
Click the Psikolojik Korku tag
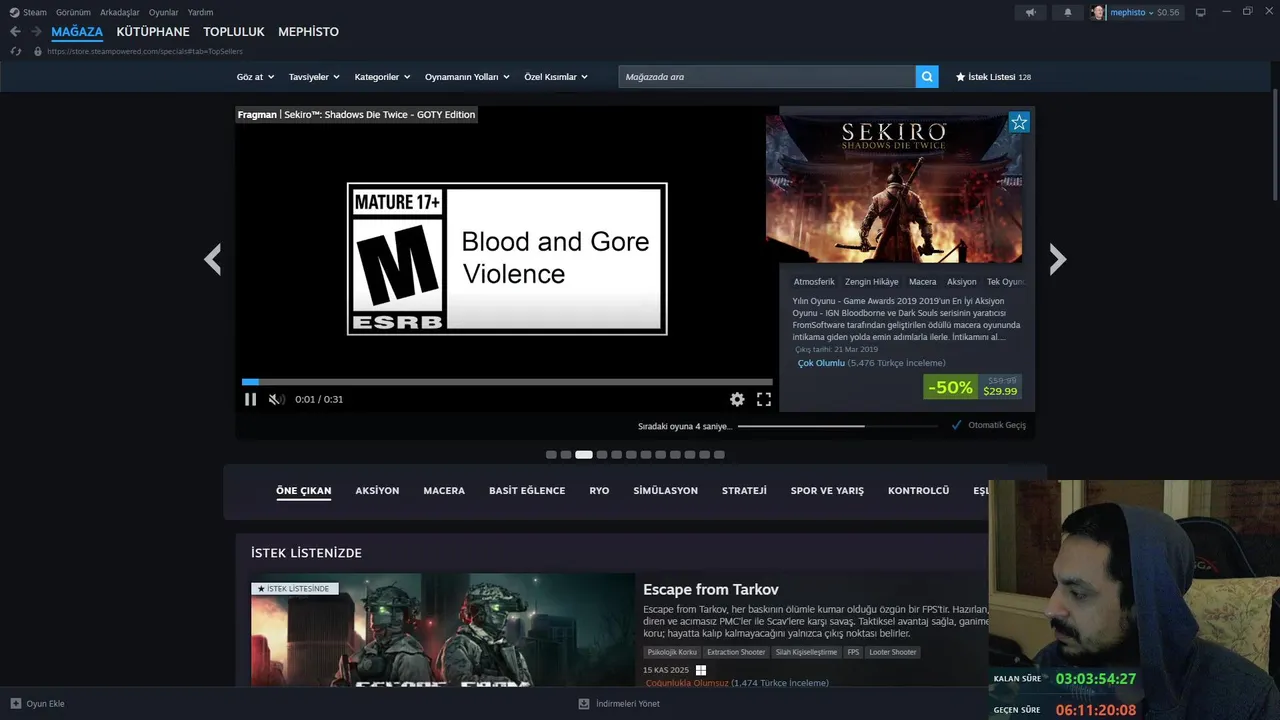click(x=672, y=652)
